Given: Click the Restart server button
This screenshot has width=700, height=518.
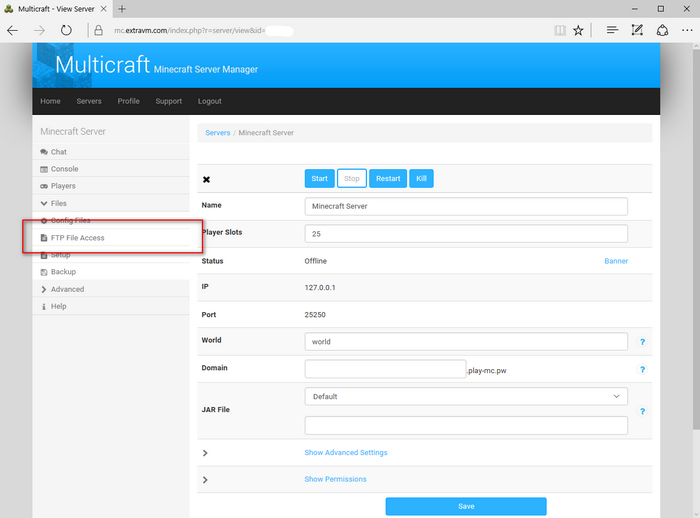Looking at the screenshot, I should [x=388, y=179].
